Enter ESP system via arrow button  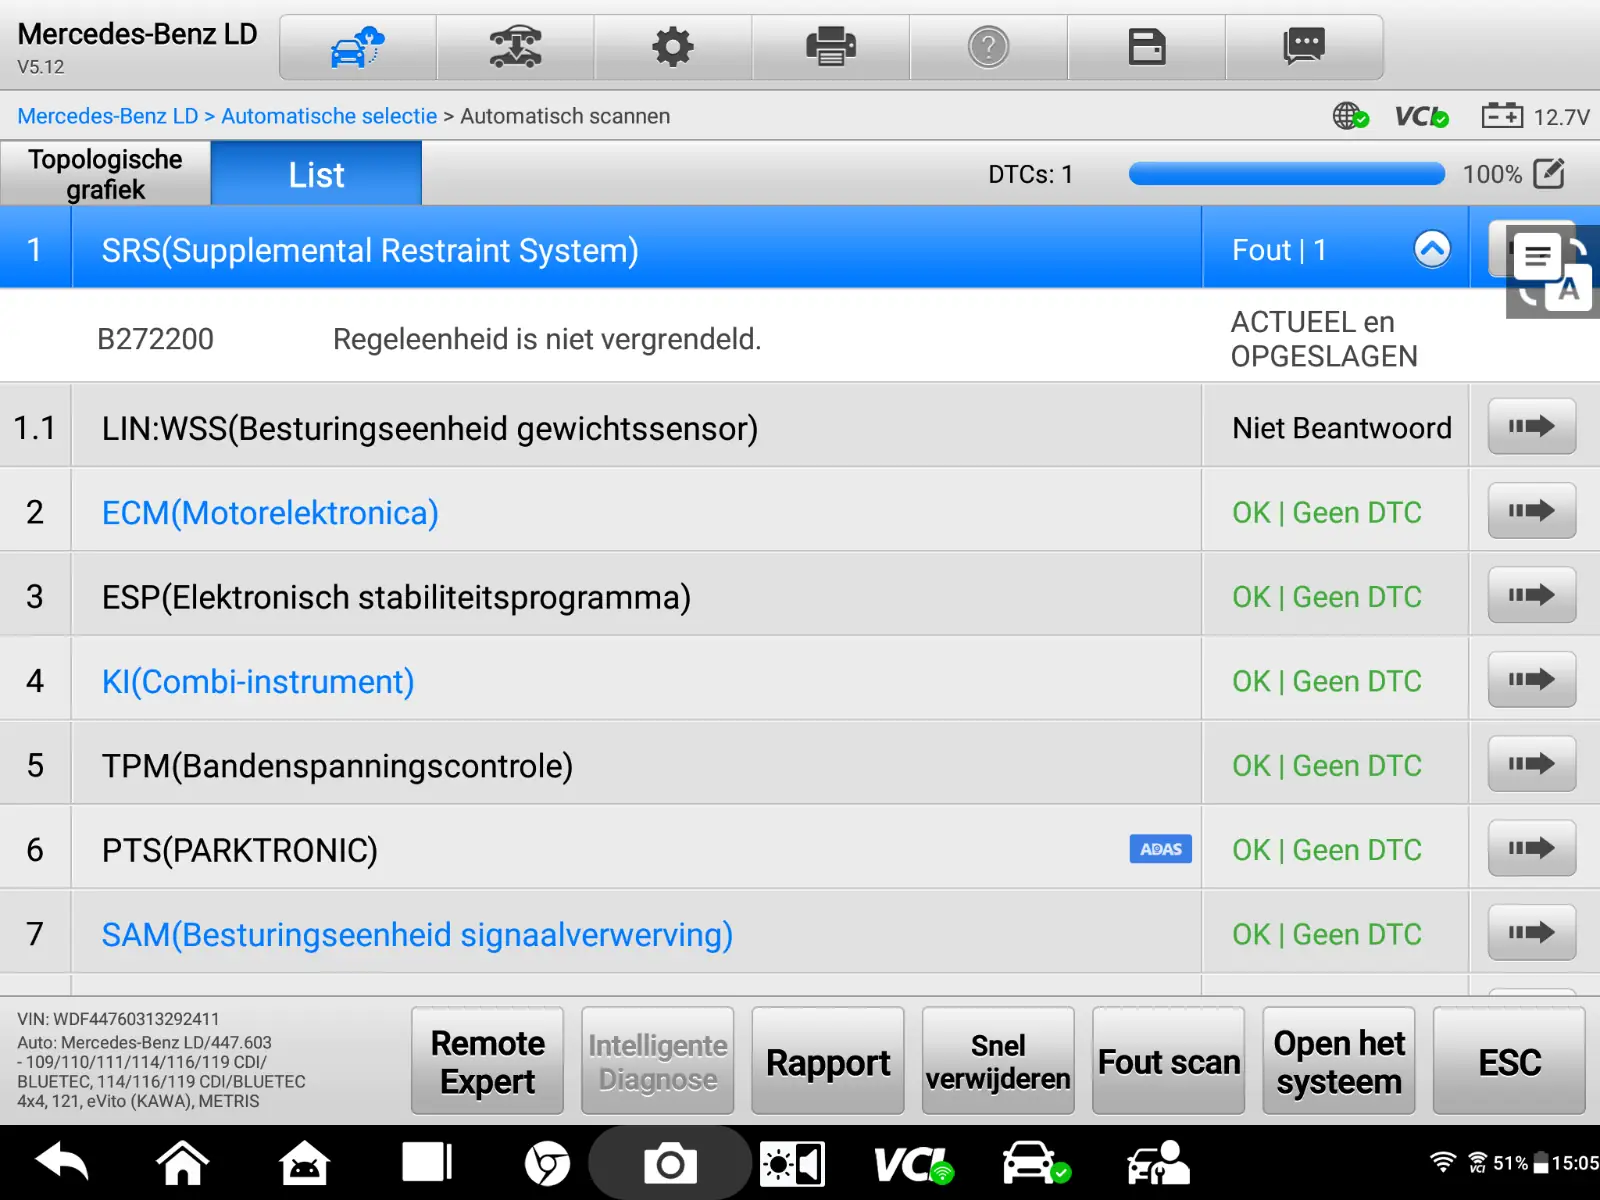(1532, 596)
